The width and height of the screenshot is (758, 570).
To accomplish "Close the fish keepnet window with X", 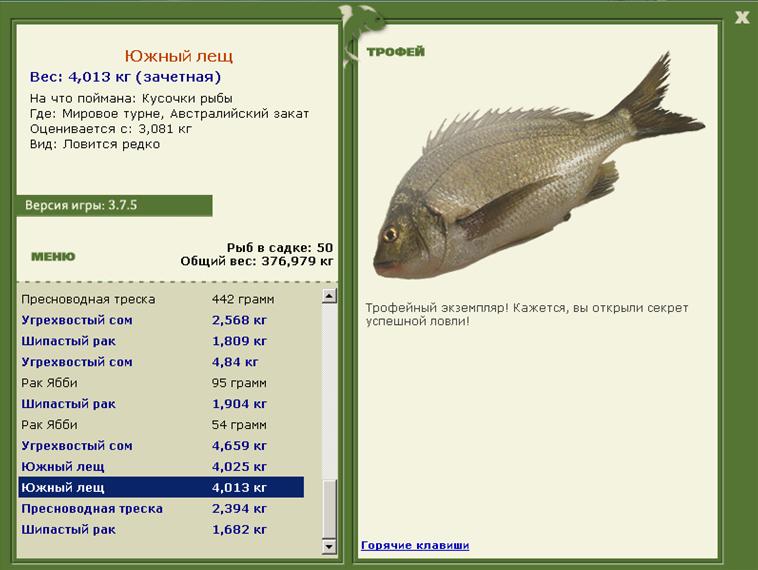I will [742, 18].
